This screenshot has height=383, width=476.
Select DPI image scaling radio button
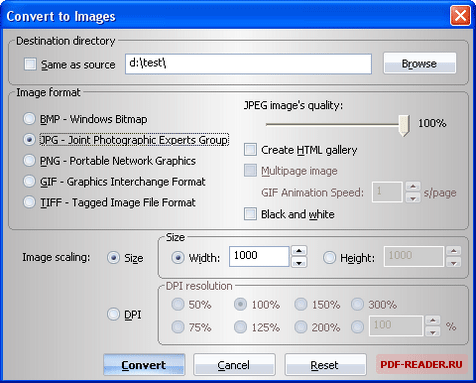[113, 314]
